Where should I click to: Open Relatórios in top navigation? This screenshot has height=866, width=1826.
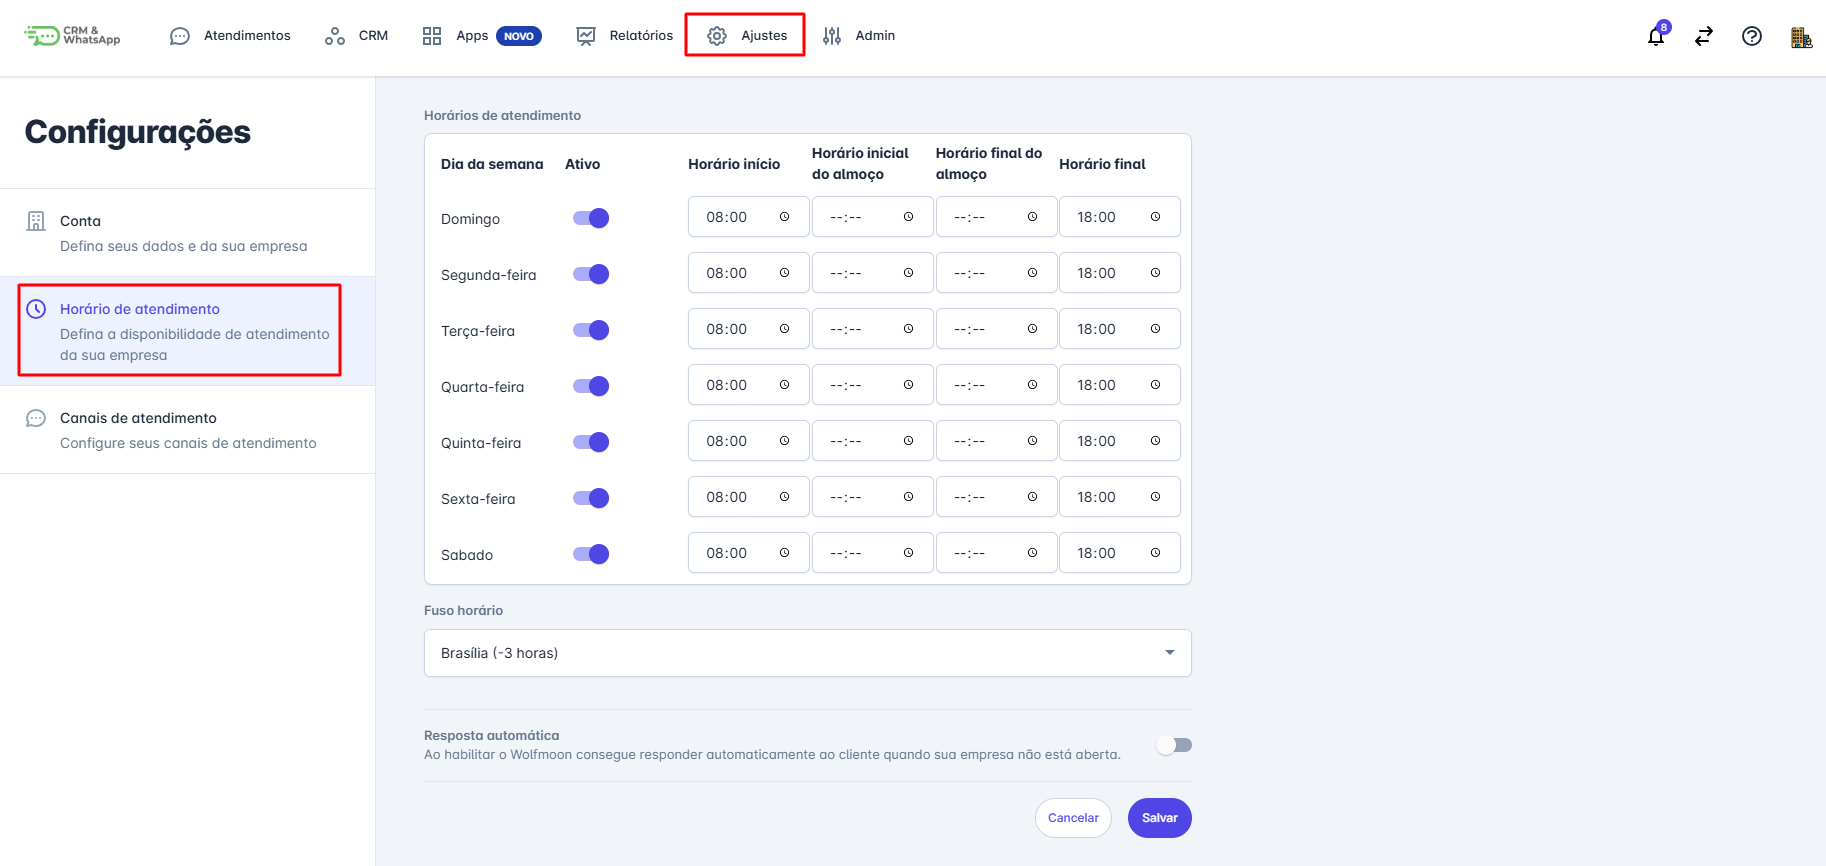click(x=625, y=36)
